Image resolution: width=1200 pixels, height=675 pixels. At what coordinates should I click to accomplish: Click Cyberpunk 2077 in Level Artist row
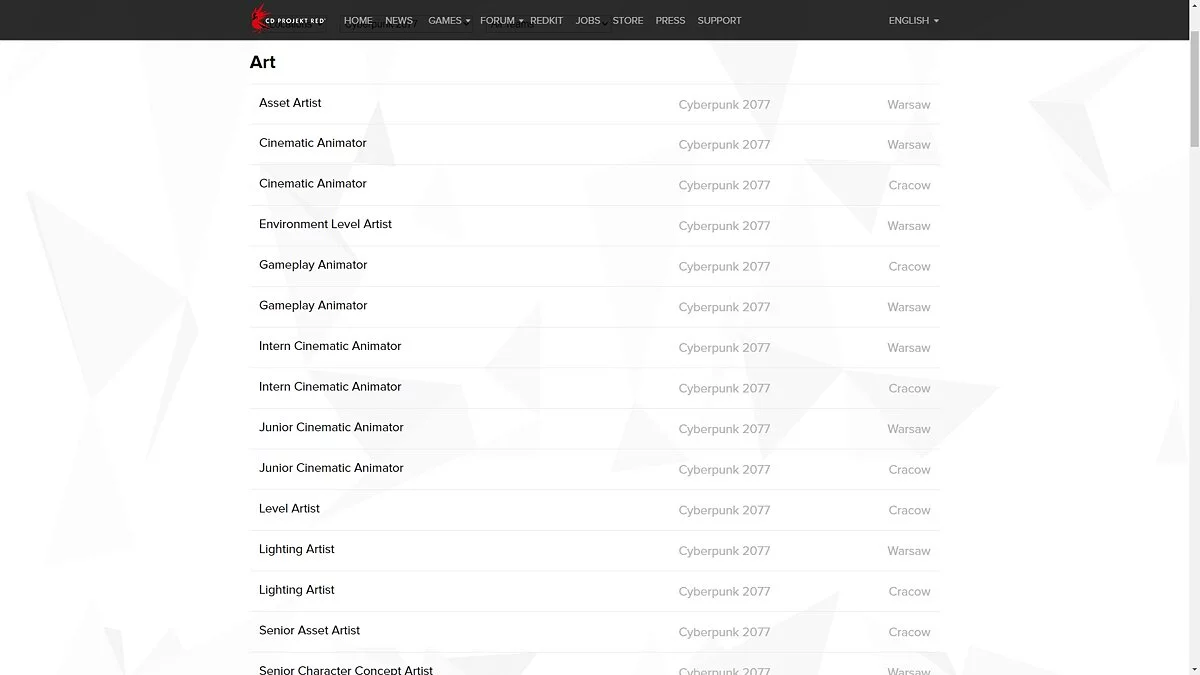[x=724, y=510]
